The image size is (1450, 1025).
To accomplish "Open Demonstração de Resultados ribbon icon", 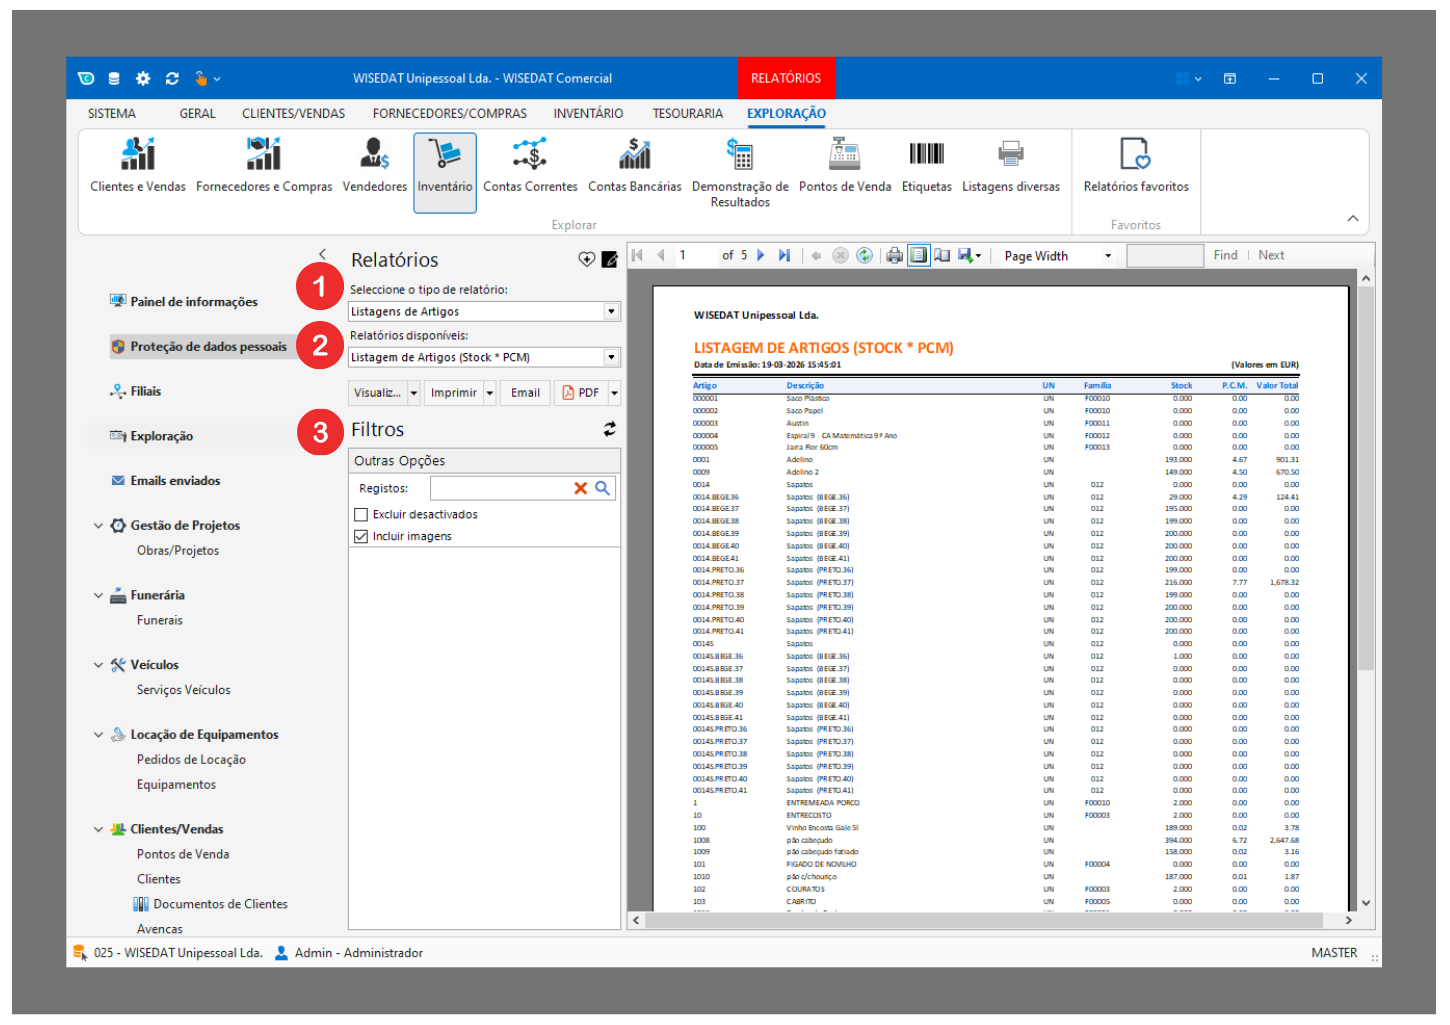I will 740,155.
